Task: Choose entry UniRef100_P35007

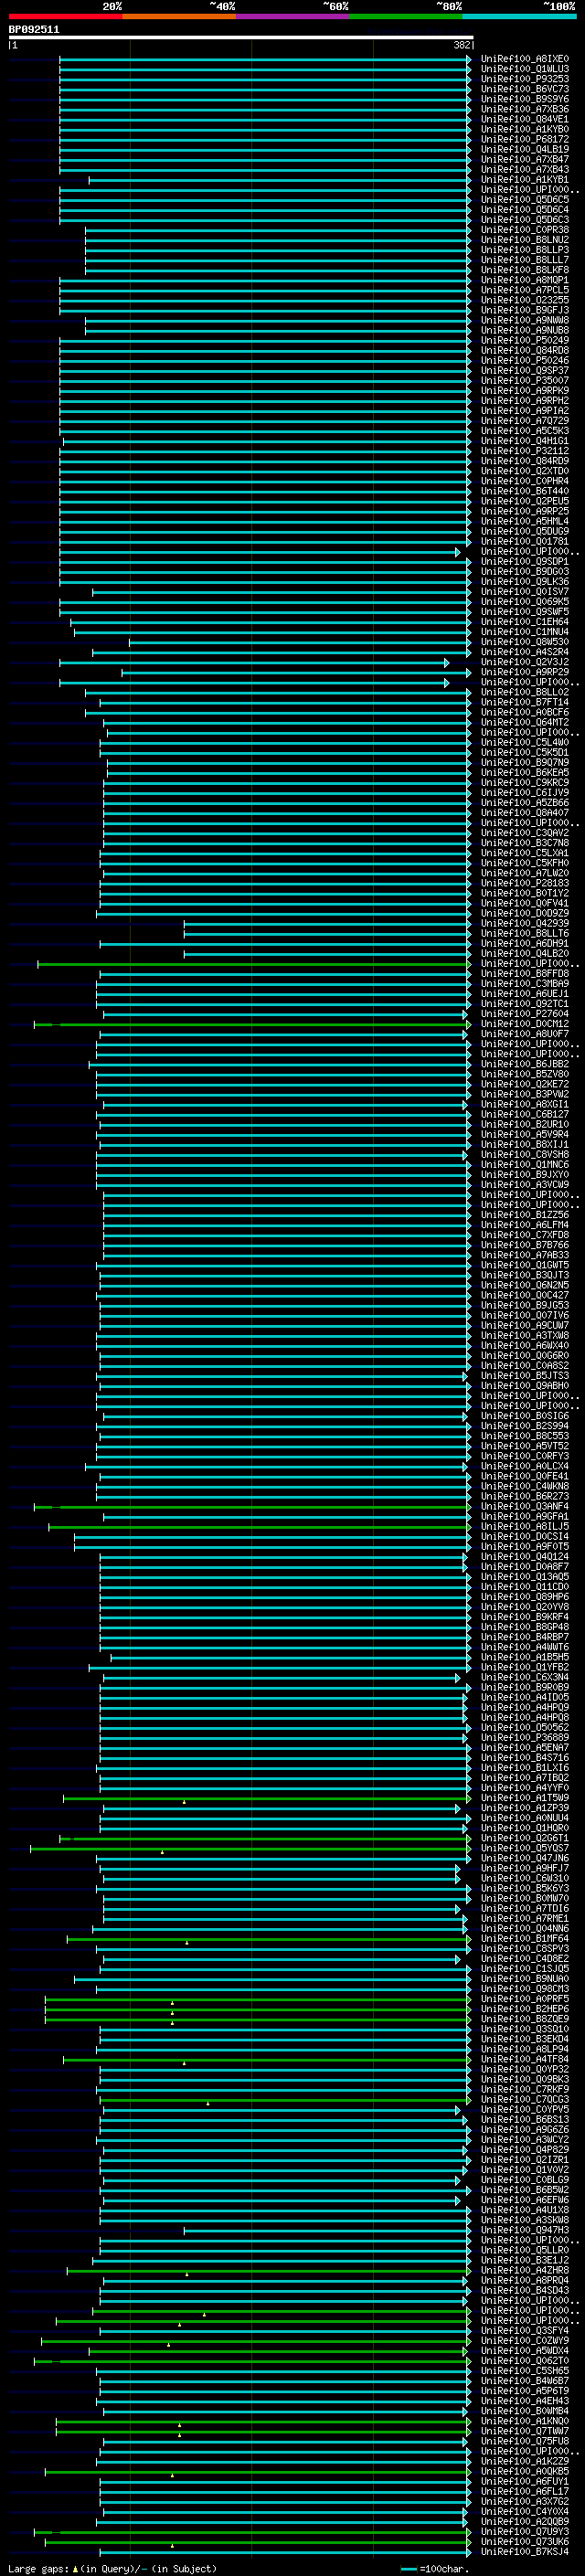Action: [525, 381]
